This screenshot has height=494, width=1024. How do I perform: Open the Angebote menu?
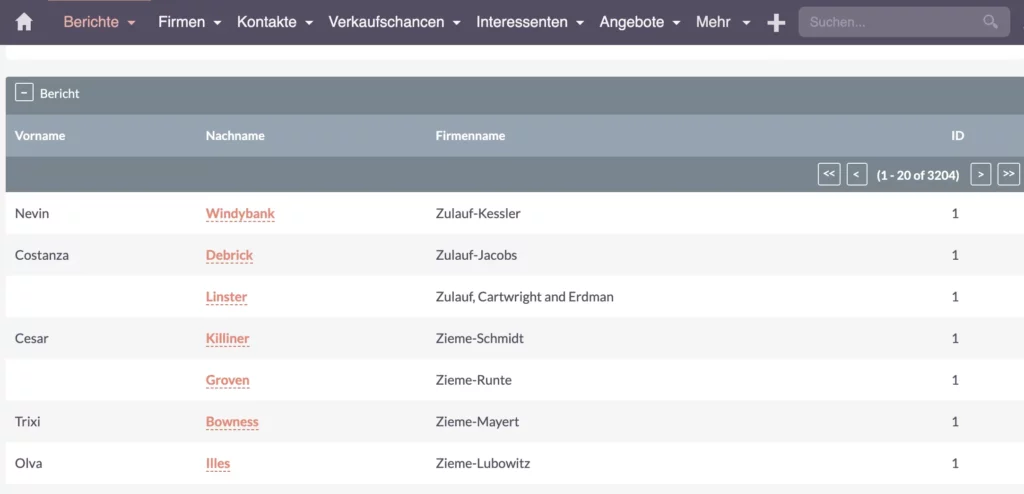(640, 22)
